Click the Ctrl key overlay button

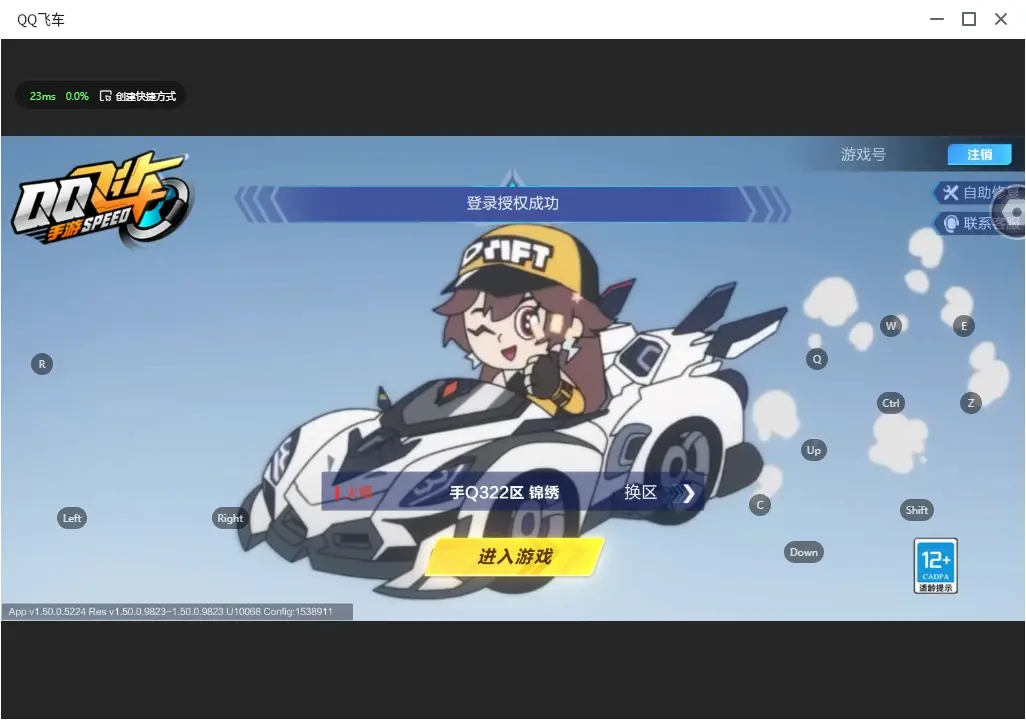click(x=891, y=403)
